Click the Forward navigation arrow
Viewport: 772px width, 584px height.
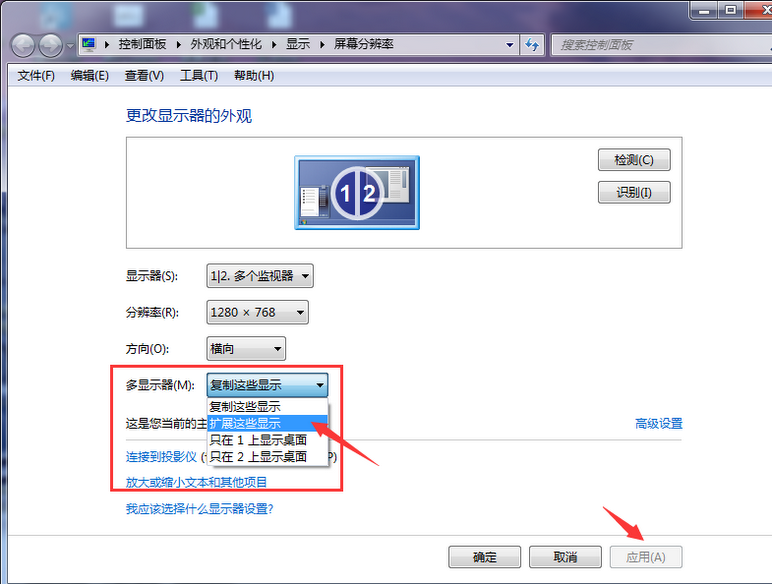(x=50, y=46)
